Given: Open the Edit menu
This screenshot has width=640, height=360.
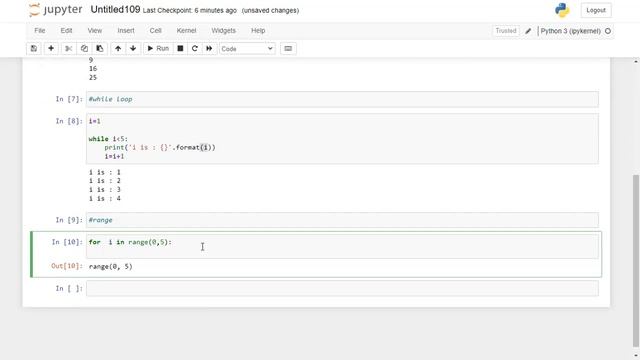Looking at the screenshot, I should point(66,31).
